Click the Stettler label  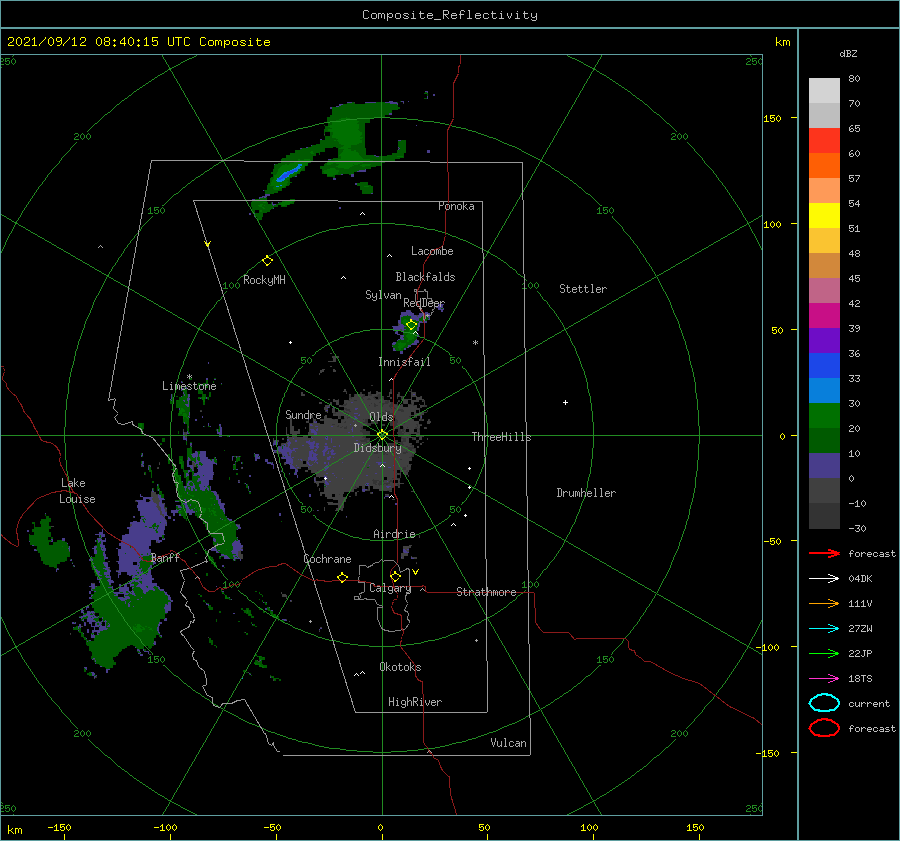583,289
